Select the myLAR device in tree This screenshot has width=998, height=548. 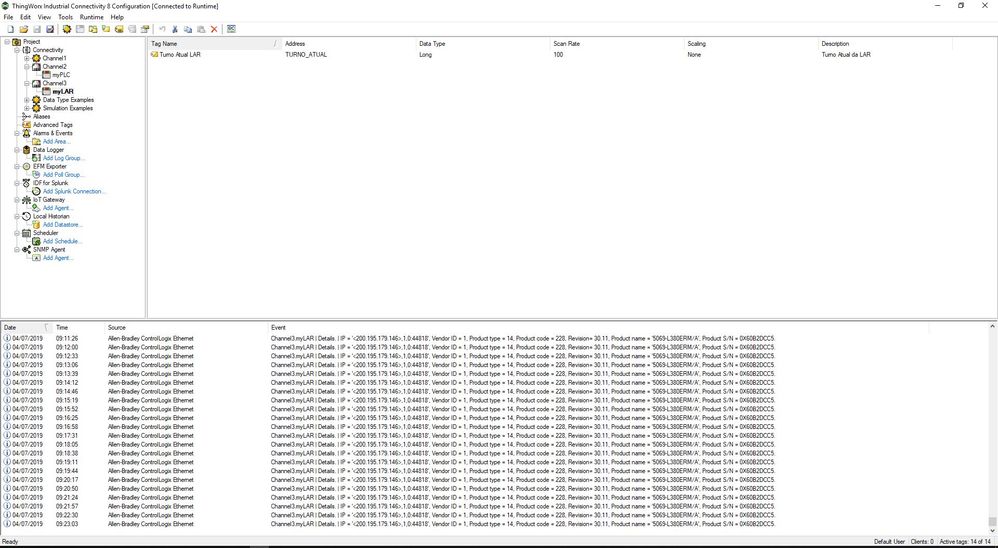coord(63,92)
